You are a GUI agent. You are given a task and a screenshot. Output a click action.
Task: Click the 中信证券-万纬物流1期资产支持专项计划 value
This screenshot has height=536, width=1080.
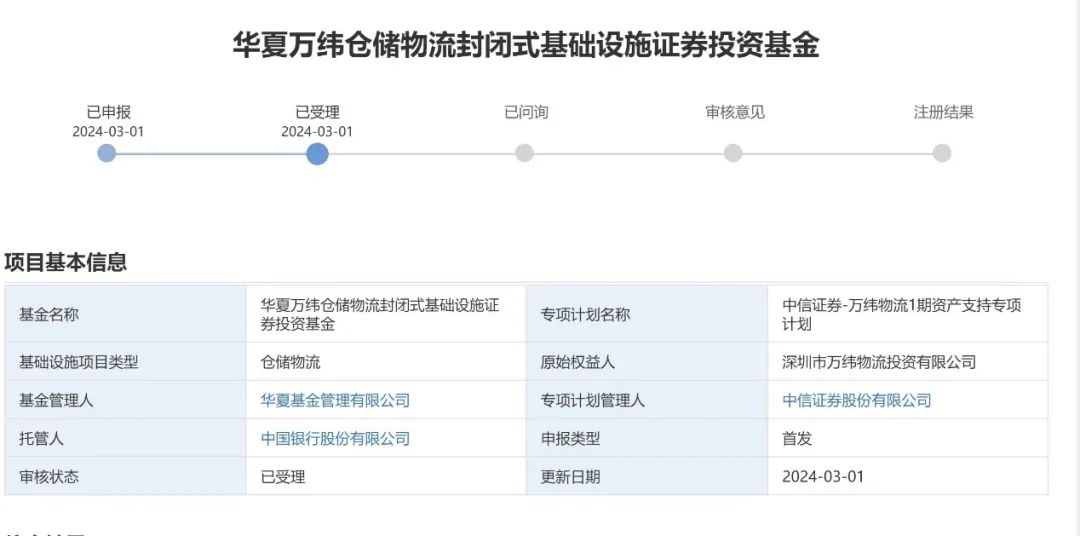[902, 314]
